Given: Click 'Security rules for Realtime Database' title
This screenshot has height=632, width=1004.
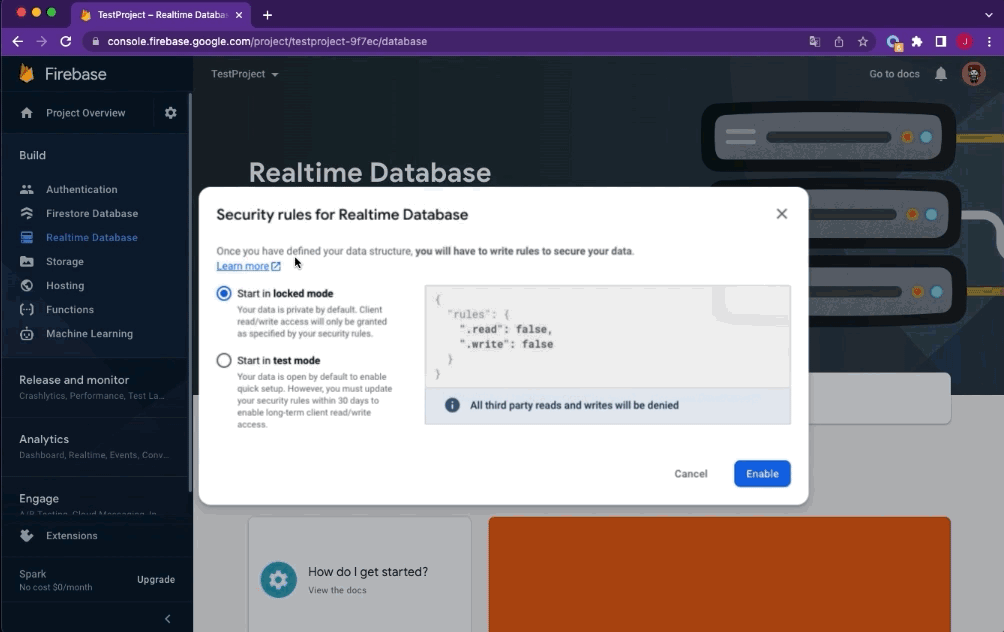Looking at the screenshot, I should (342, 215).
